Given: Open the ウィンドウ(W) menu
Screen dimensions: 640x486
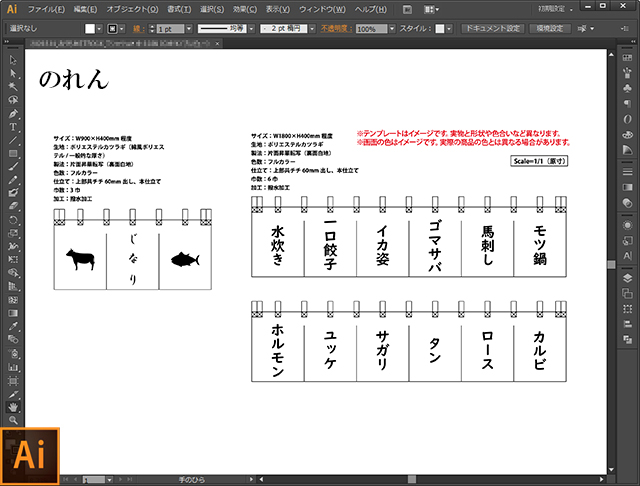Looking at the screenshot, I should pos(322,9).
